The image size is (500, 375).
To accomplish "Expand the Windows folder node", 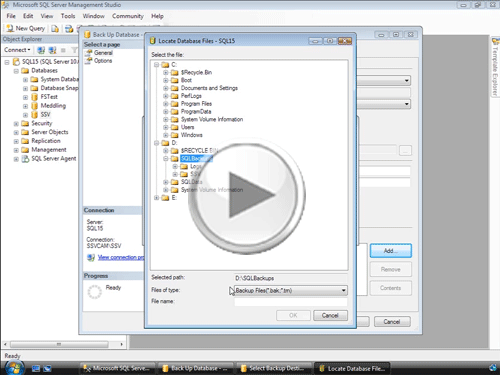I will [x=166, y=135].
